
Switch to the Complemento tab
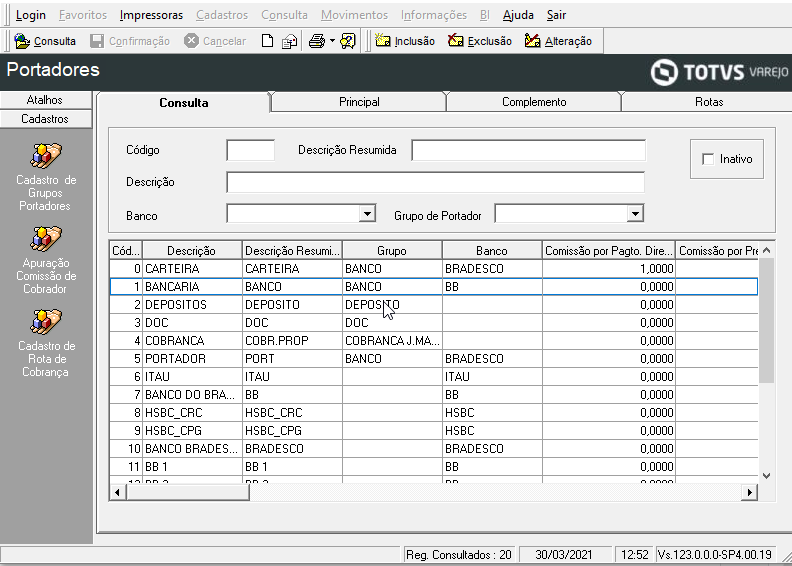pyautogui.click(x=534, y=102)
